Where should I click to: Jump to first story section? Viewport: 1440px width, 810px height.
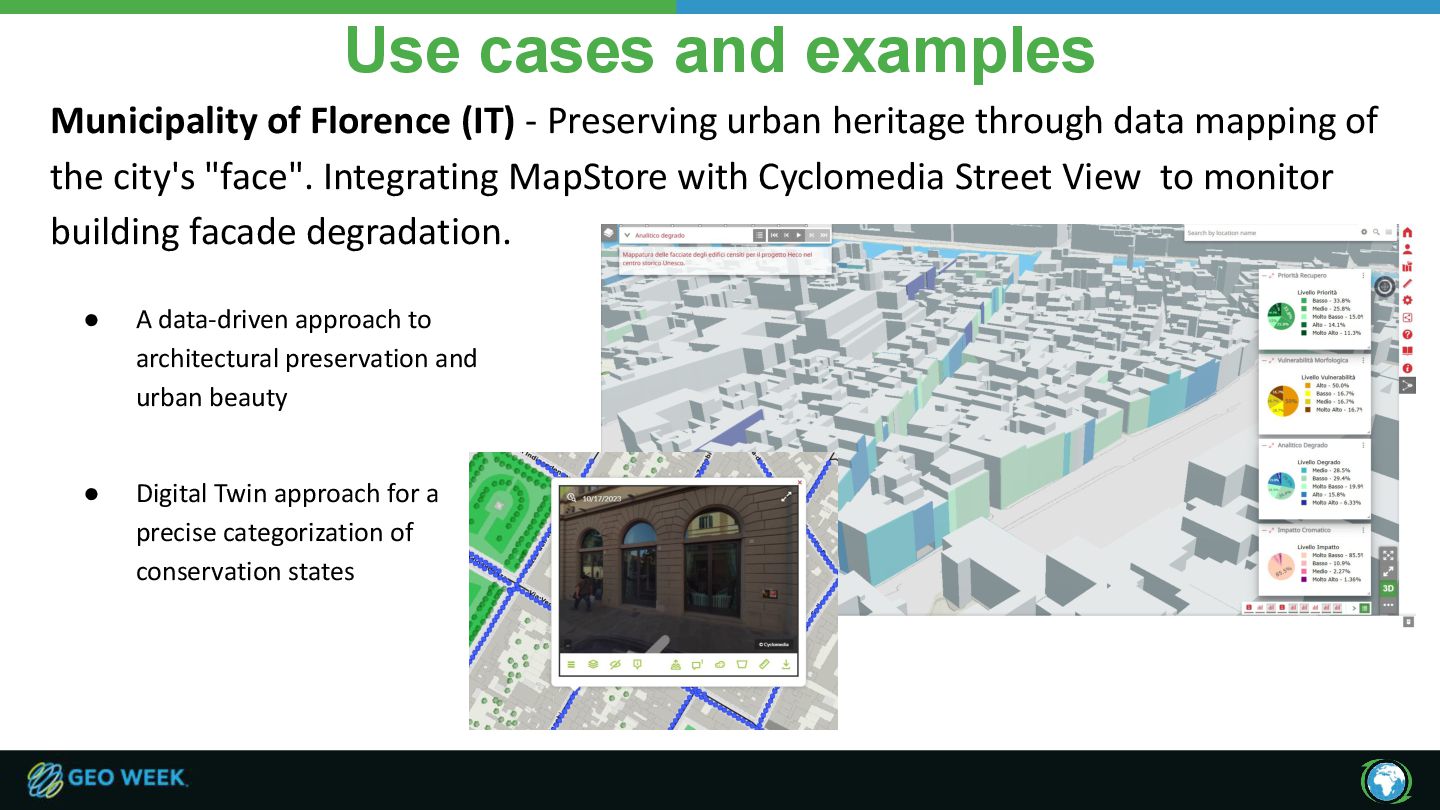(774, 235)
